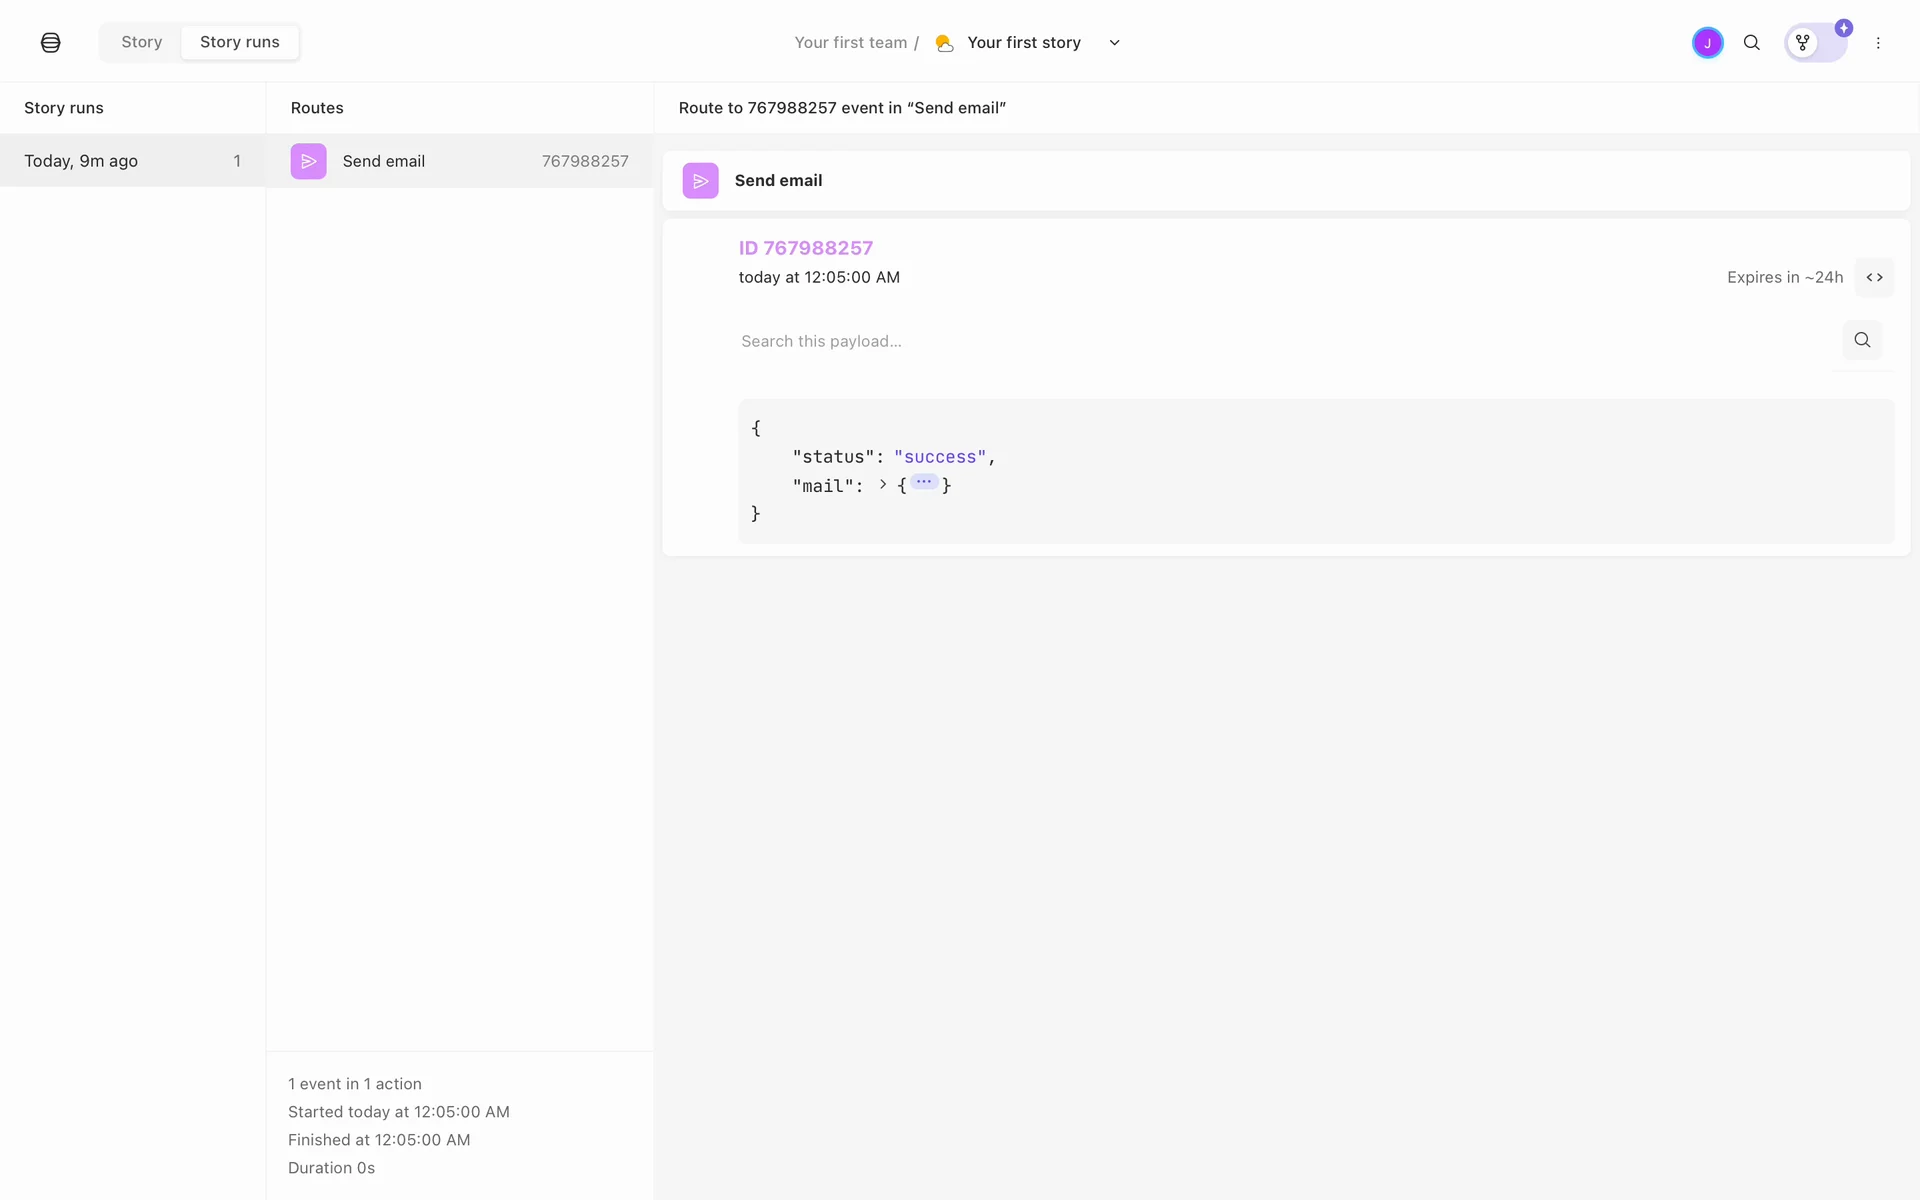Open event ID 767988257 link
Image resolution: width=1920 pixels, height=1200 pixels.
[x=805, y=248]
